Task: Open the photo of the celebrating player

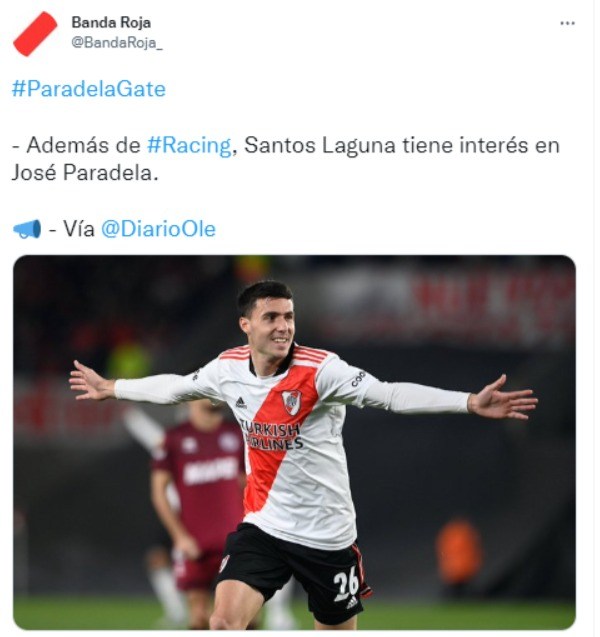Action: point(294,442)
